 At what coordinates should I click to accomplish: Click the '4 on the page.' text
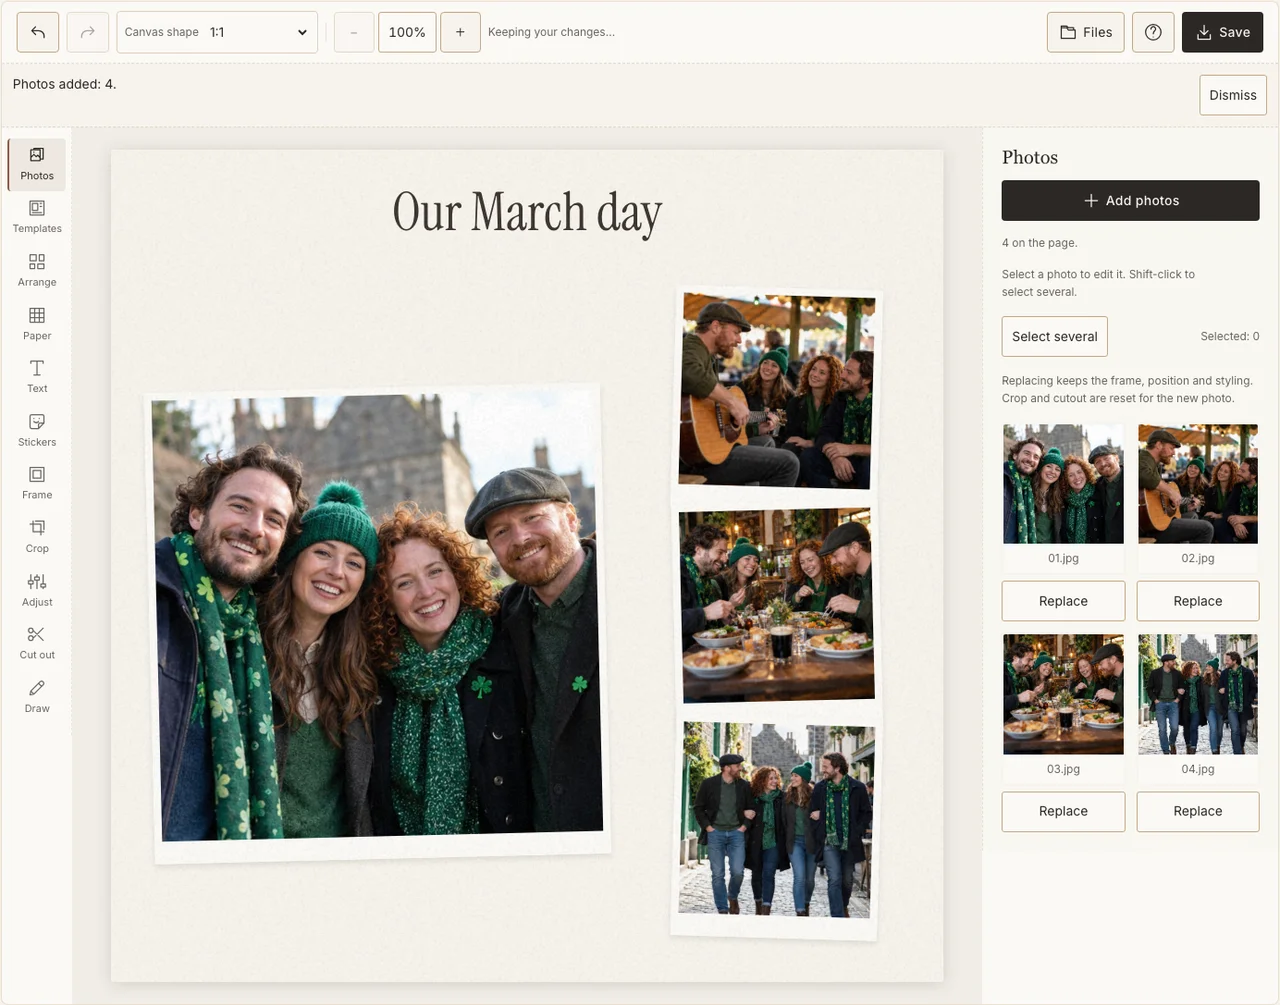(1040, 243)
